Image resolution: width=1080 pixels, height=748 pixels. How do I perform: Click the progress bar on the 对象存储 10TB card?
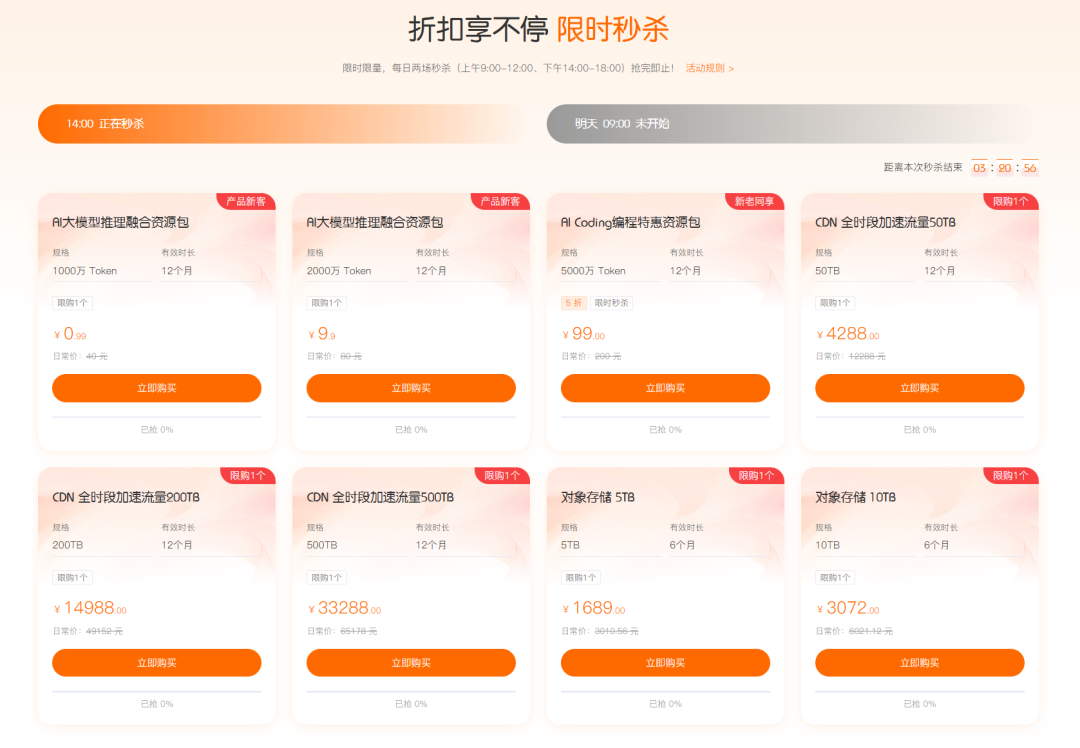point(920,692)
